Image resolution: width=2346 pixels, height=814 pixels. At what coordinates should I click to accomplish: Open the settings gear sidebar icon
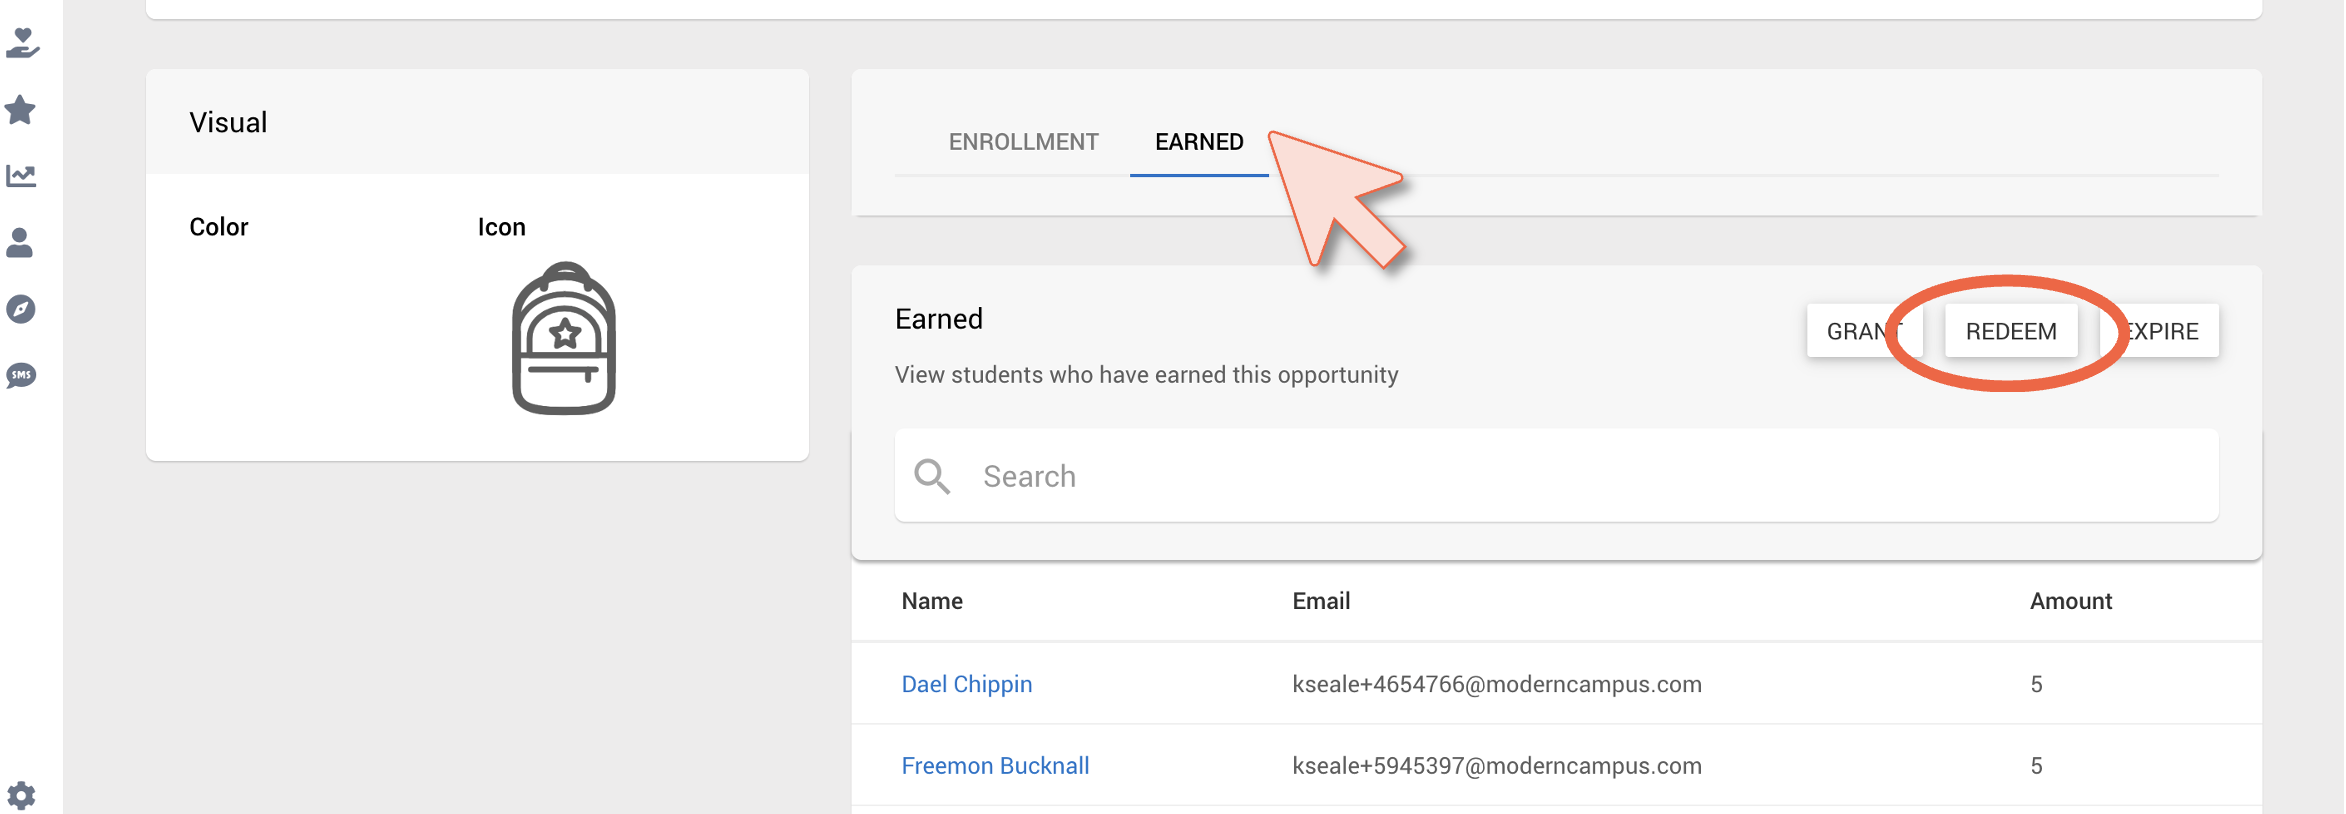click(x=21, y=796)
